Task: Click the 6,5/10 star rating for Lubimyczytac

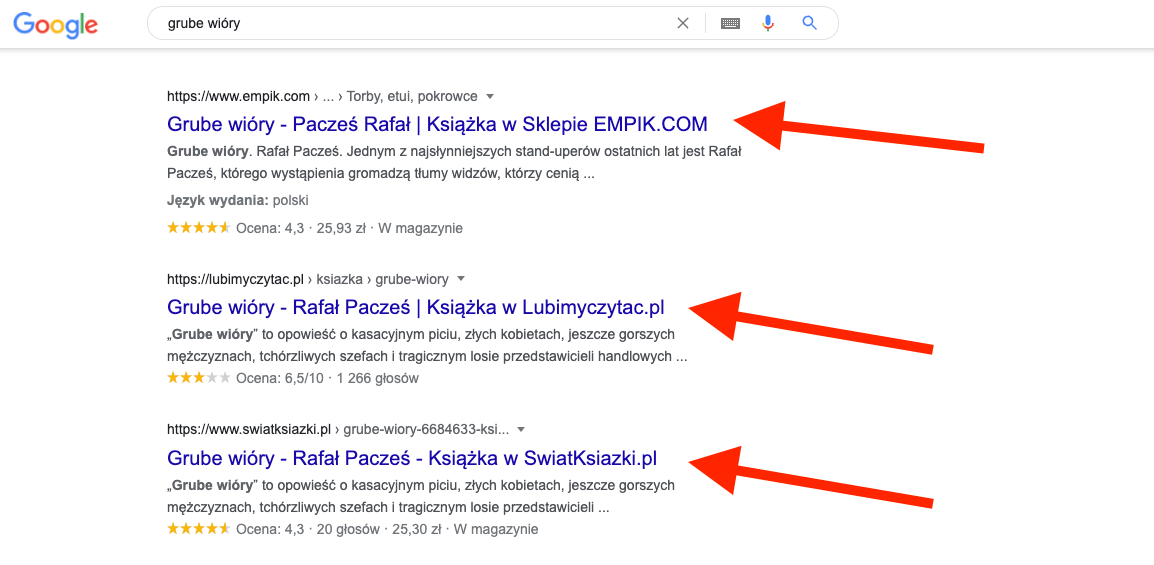Action: pos(198,378)
